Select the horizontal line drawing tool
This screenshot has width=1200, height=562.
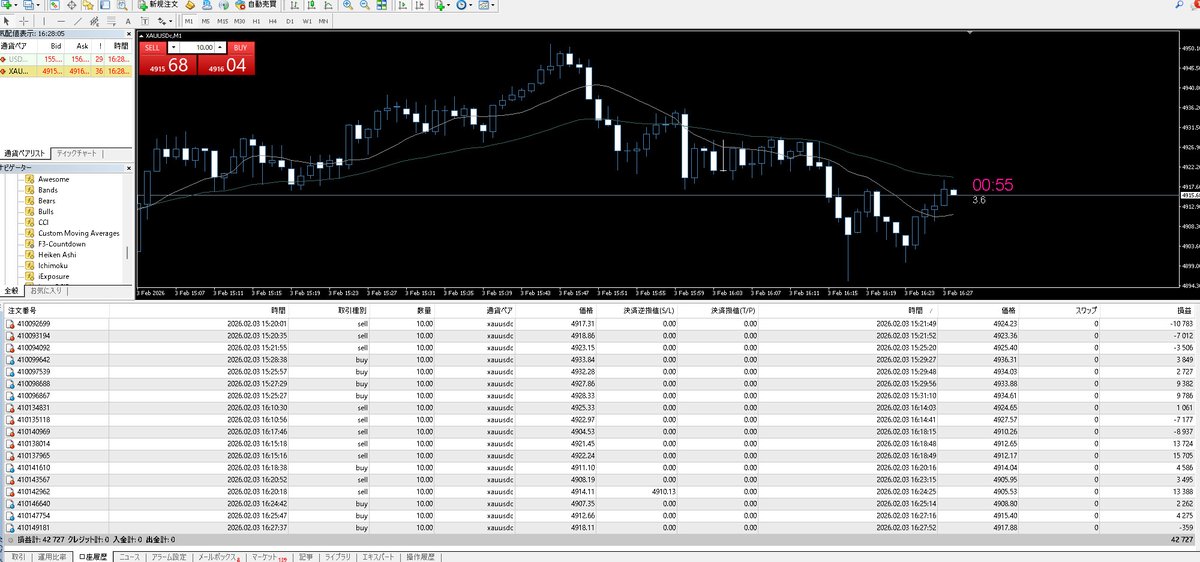(61, 21)
